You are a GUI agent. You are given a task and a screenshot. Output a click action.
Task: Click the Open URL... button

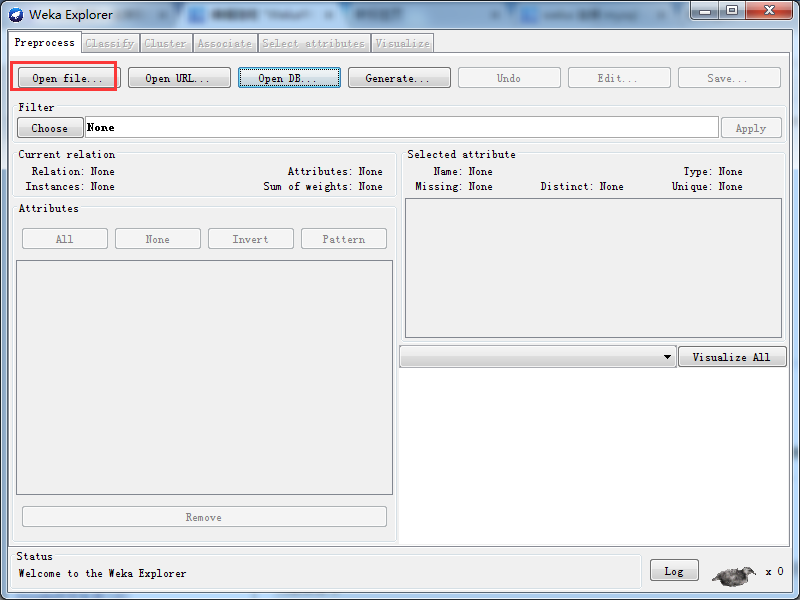[x=179, y=78]
